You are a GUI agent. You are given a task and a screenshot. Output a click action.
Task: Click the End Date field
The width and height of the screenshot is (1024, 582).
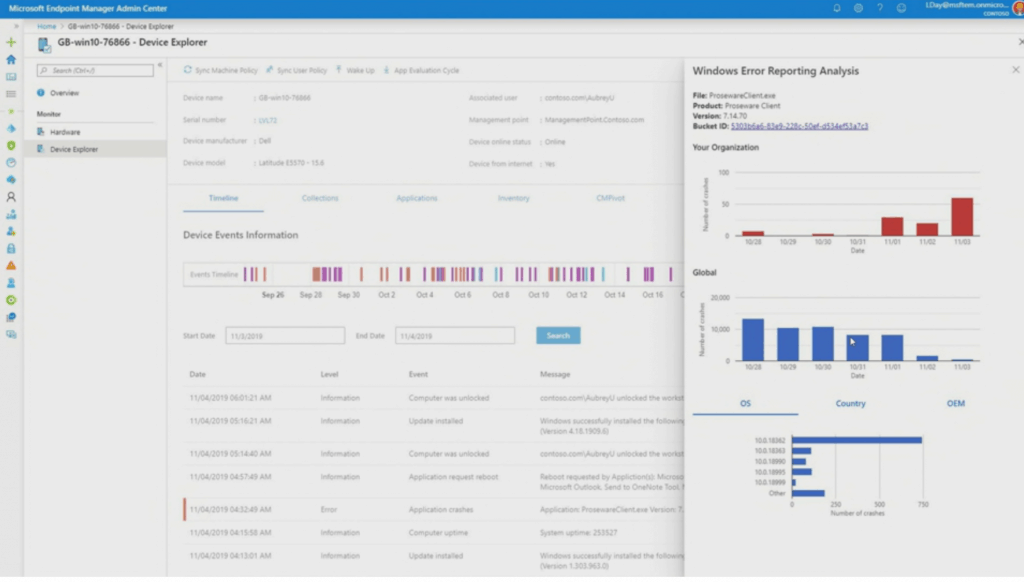pos(455,336)
